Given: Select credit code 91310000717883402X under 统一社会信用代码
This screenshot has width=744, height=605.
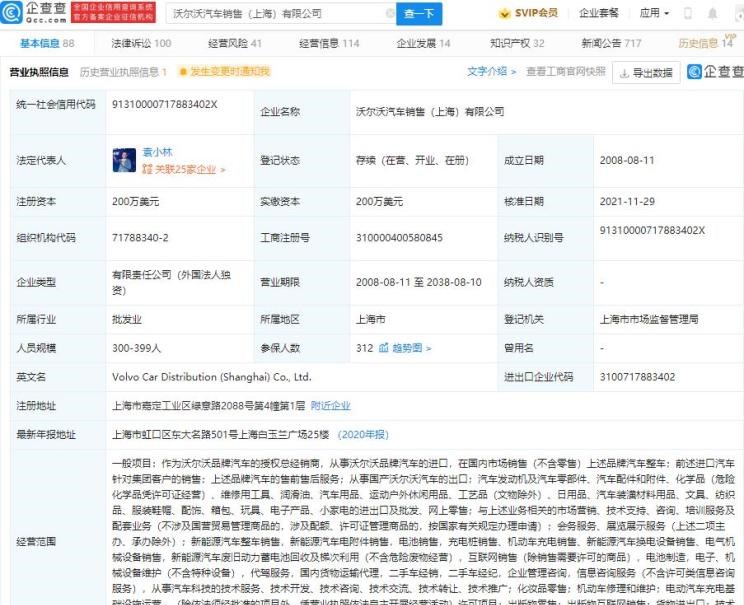Looking at the screenshot, I should tap(165, 104).
